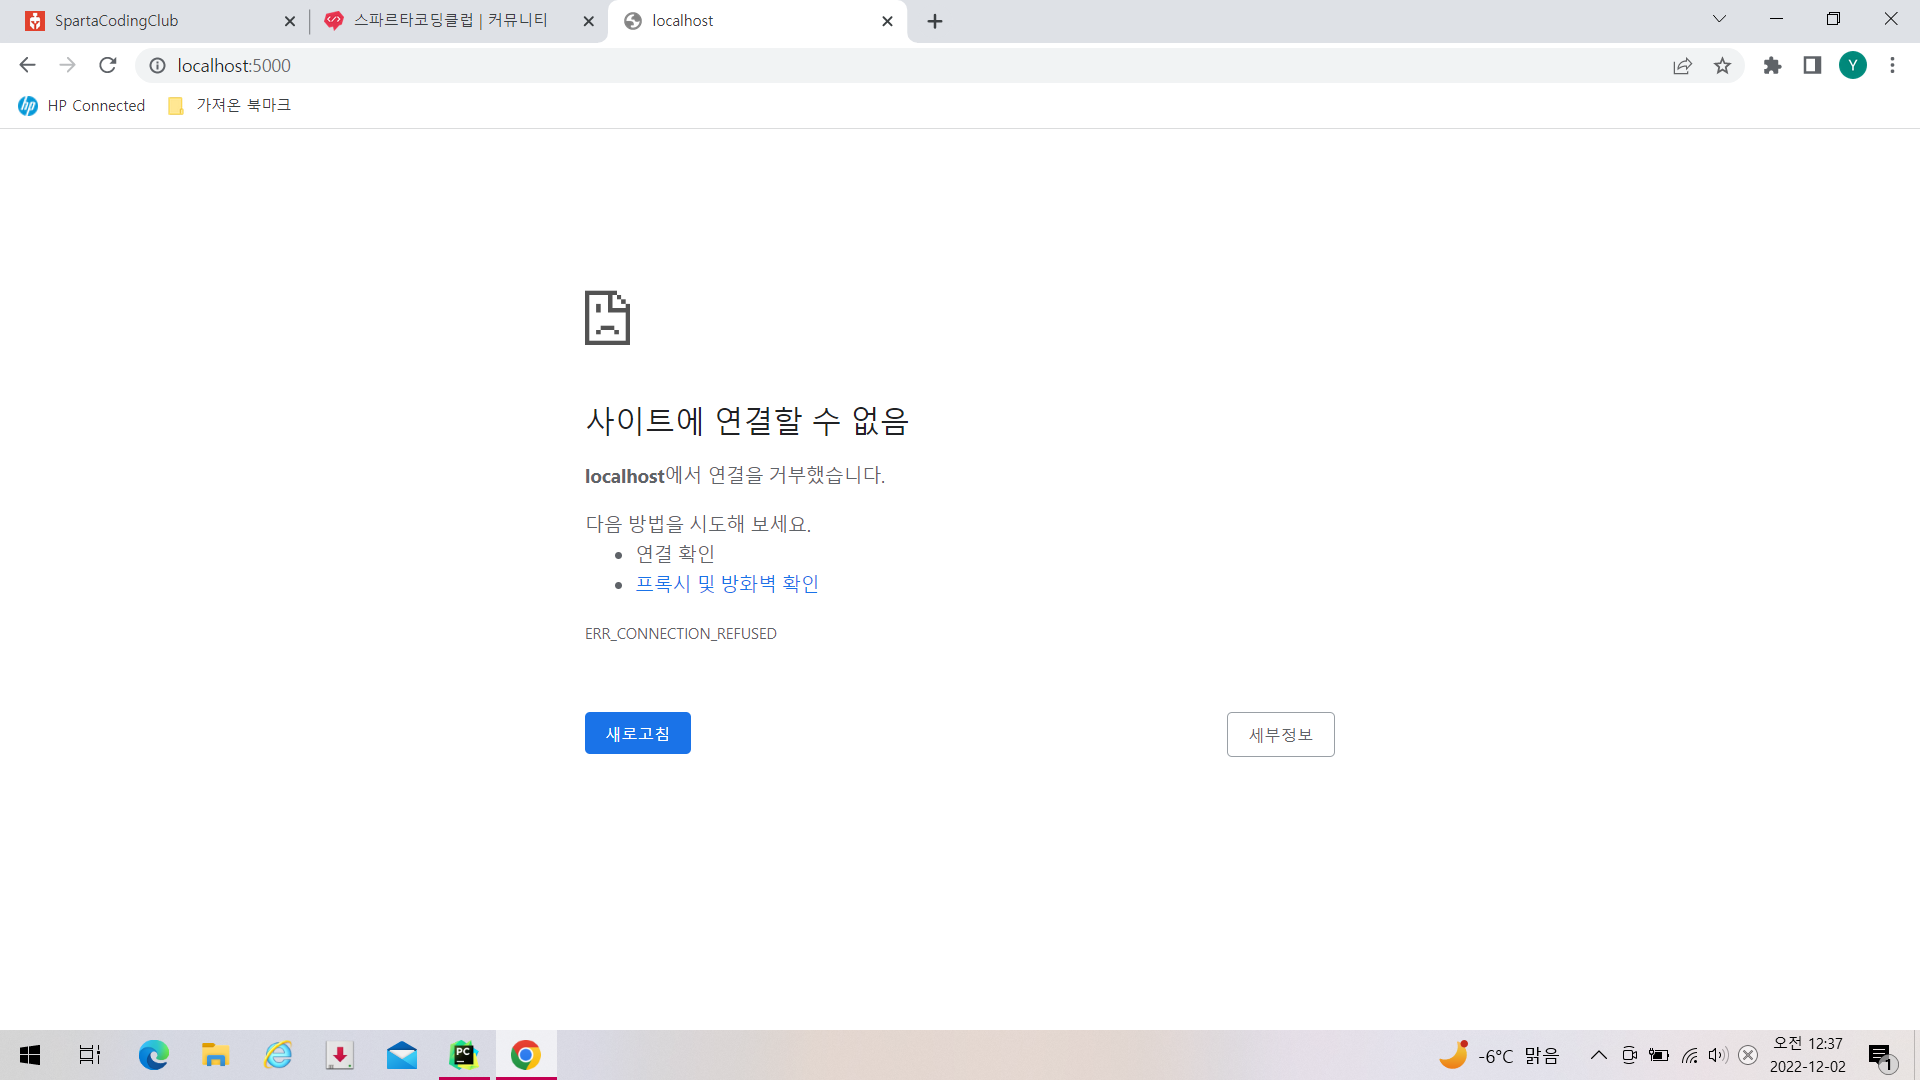The height and width of the screenshot is (1080, 1920).
Task: Share this page icon in address bar
Action: click(x=1682, y=65)
